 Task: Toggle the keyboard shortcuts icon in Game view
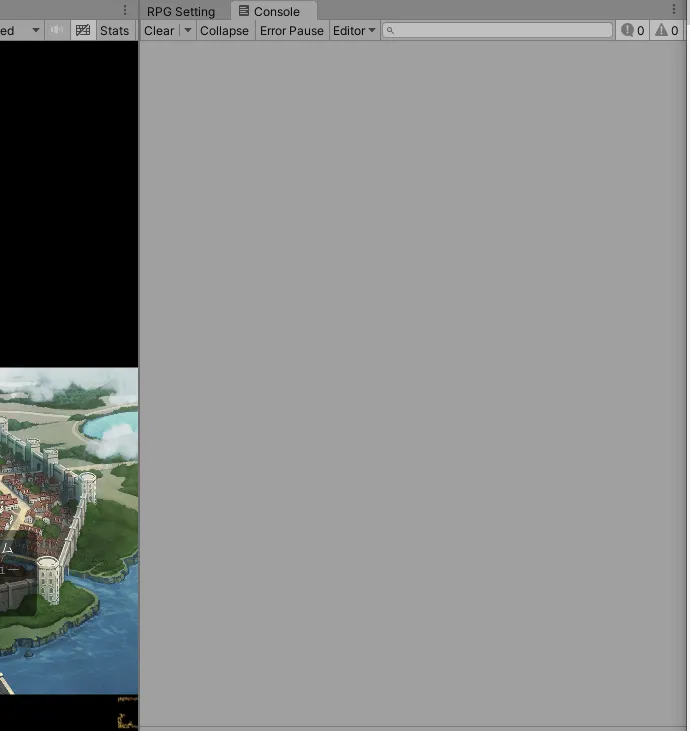click(x=83, y=30)
